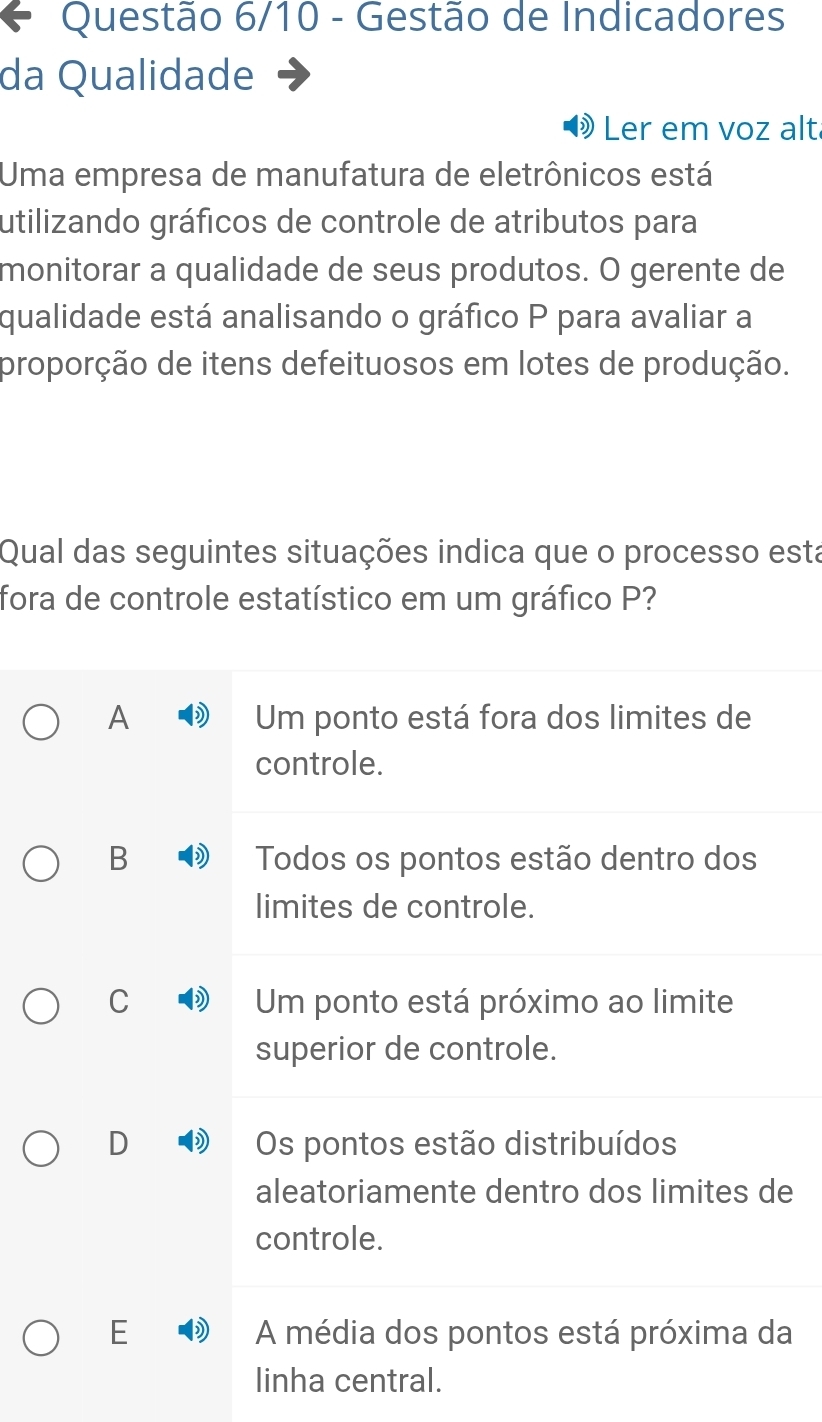Click answer 'Os pontos estão distribuídos aleatoriamente'

[x=524, y=1190]
